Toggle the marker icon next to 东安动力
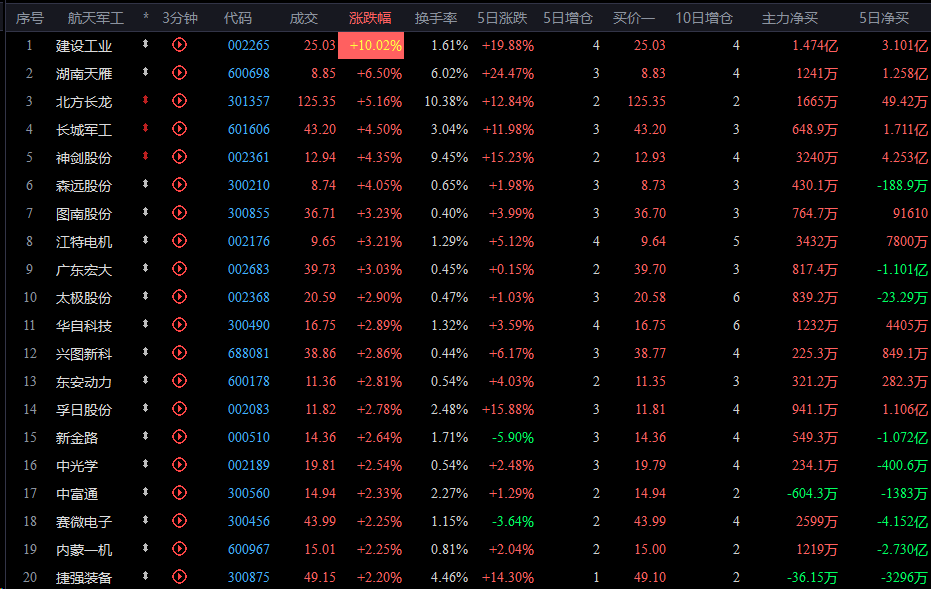Image resolution: width=931 pixels, height=589 pixels. click(146, 381)
